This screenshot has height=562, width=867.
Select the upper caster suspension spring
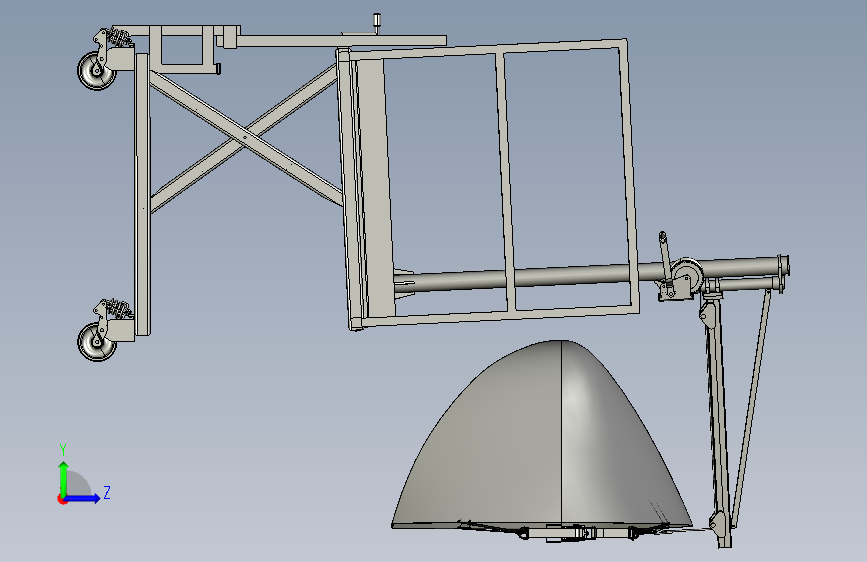(118, 38)
